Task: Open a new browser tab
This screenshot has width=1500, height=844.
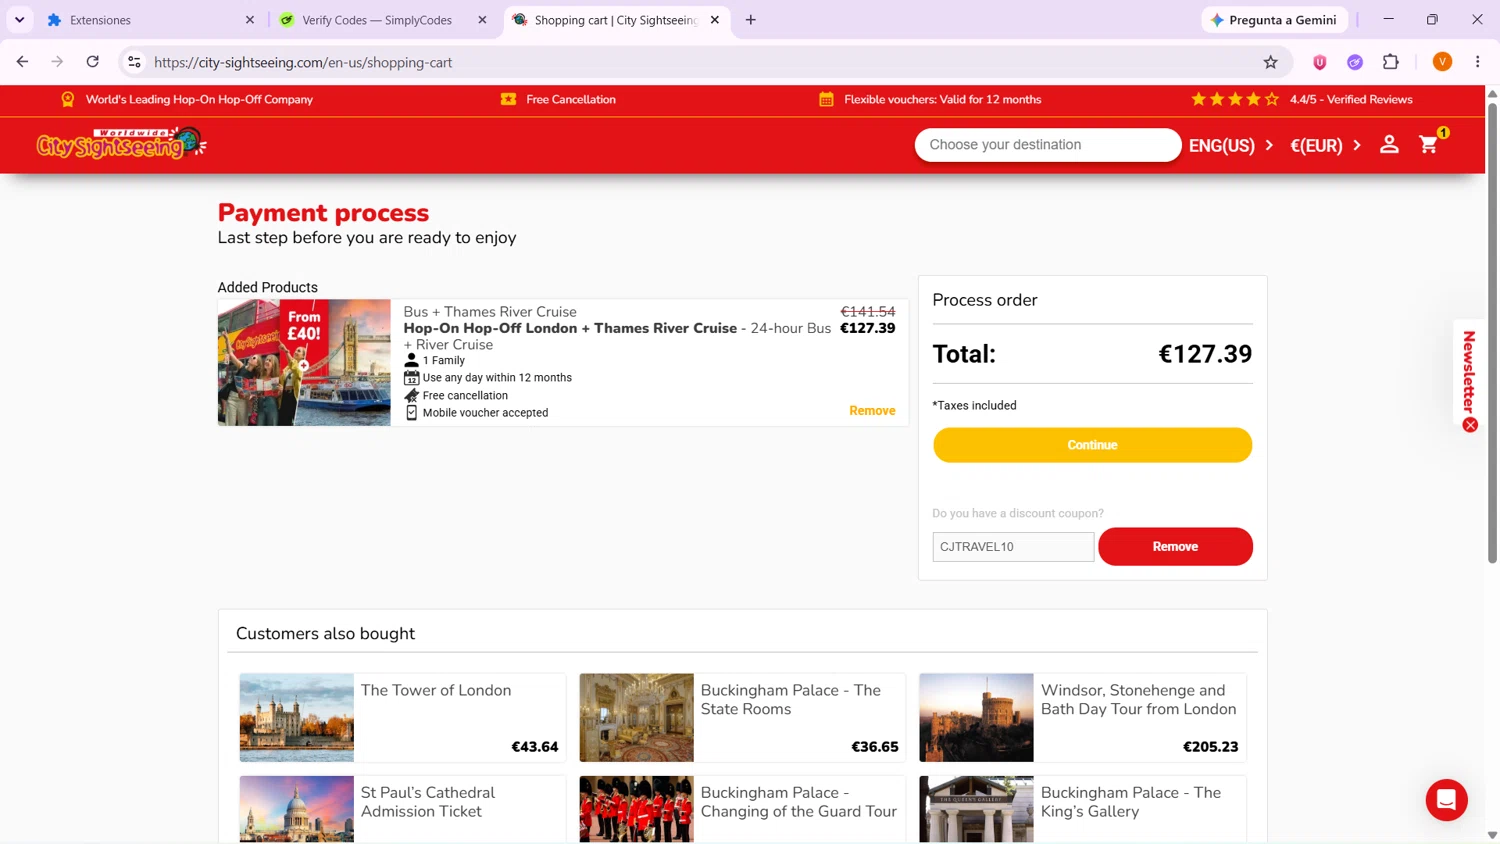Action: (x=751, y=20)
